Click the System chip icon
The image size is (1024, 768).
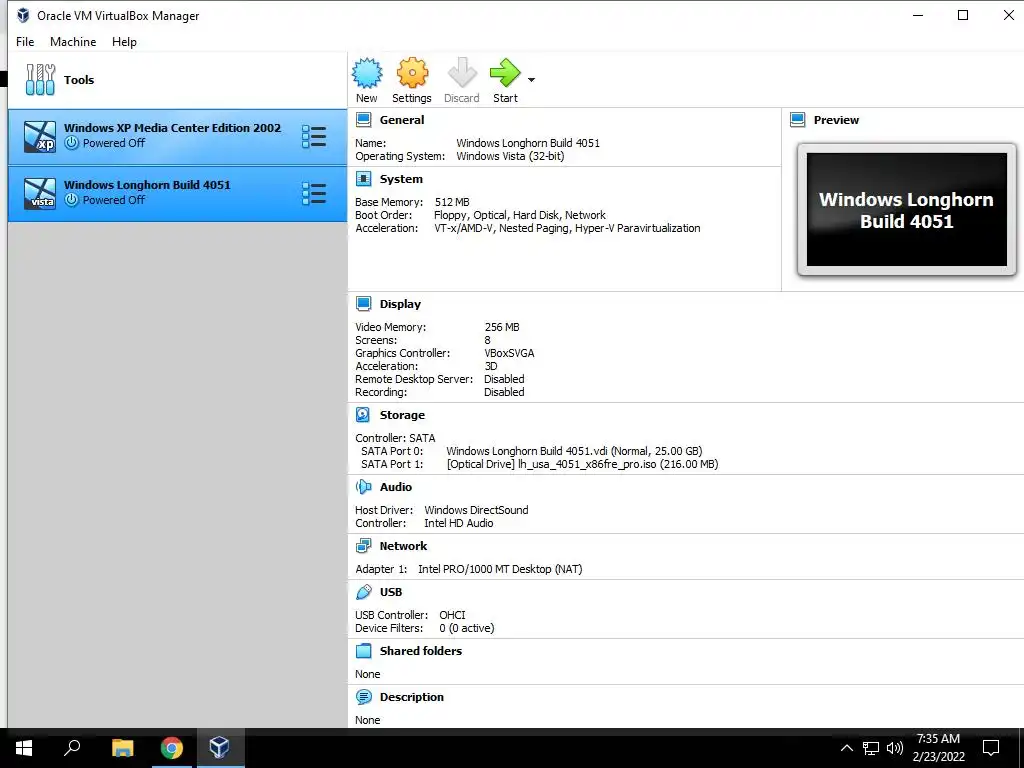(x=363, y=179)
